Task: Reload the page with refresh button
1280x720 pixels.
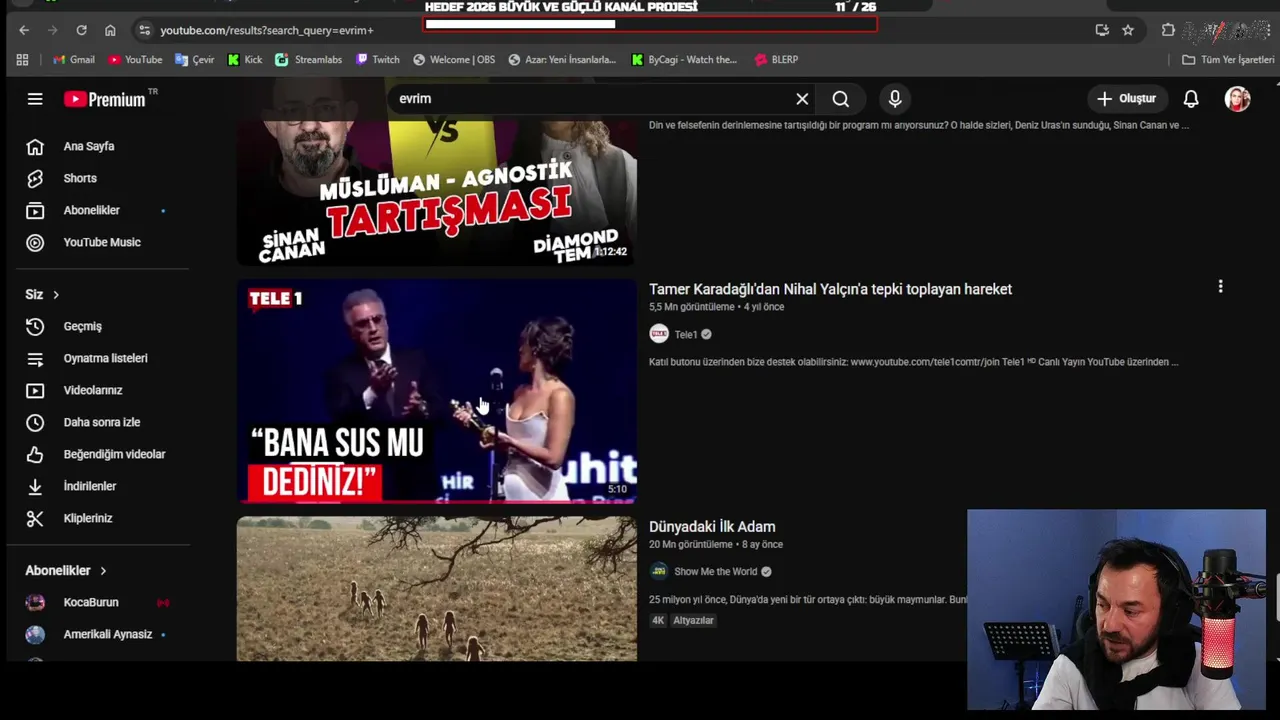Action: pos(82,30)
